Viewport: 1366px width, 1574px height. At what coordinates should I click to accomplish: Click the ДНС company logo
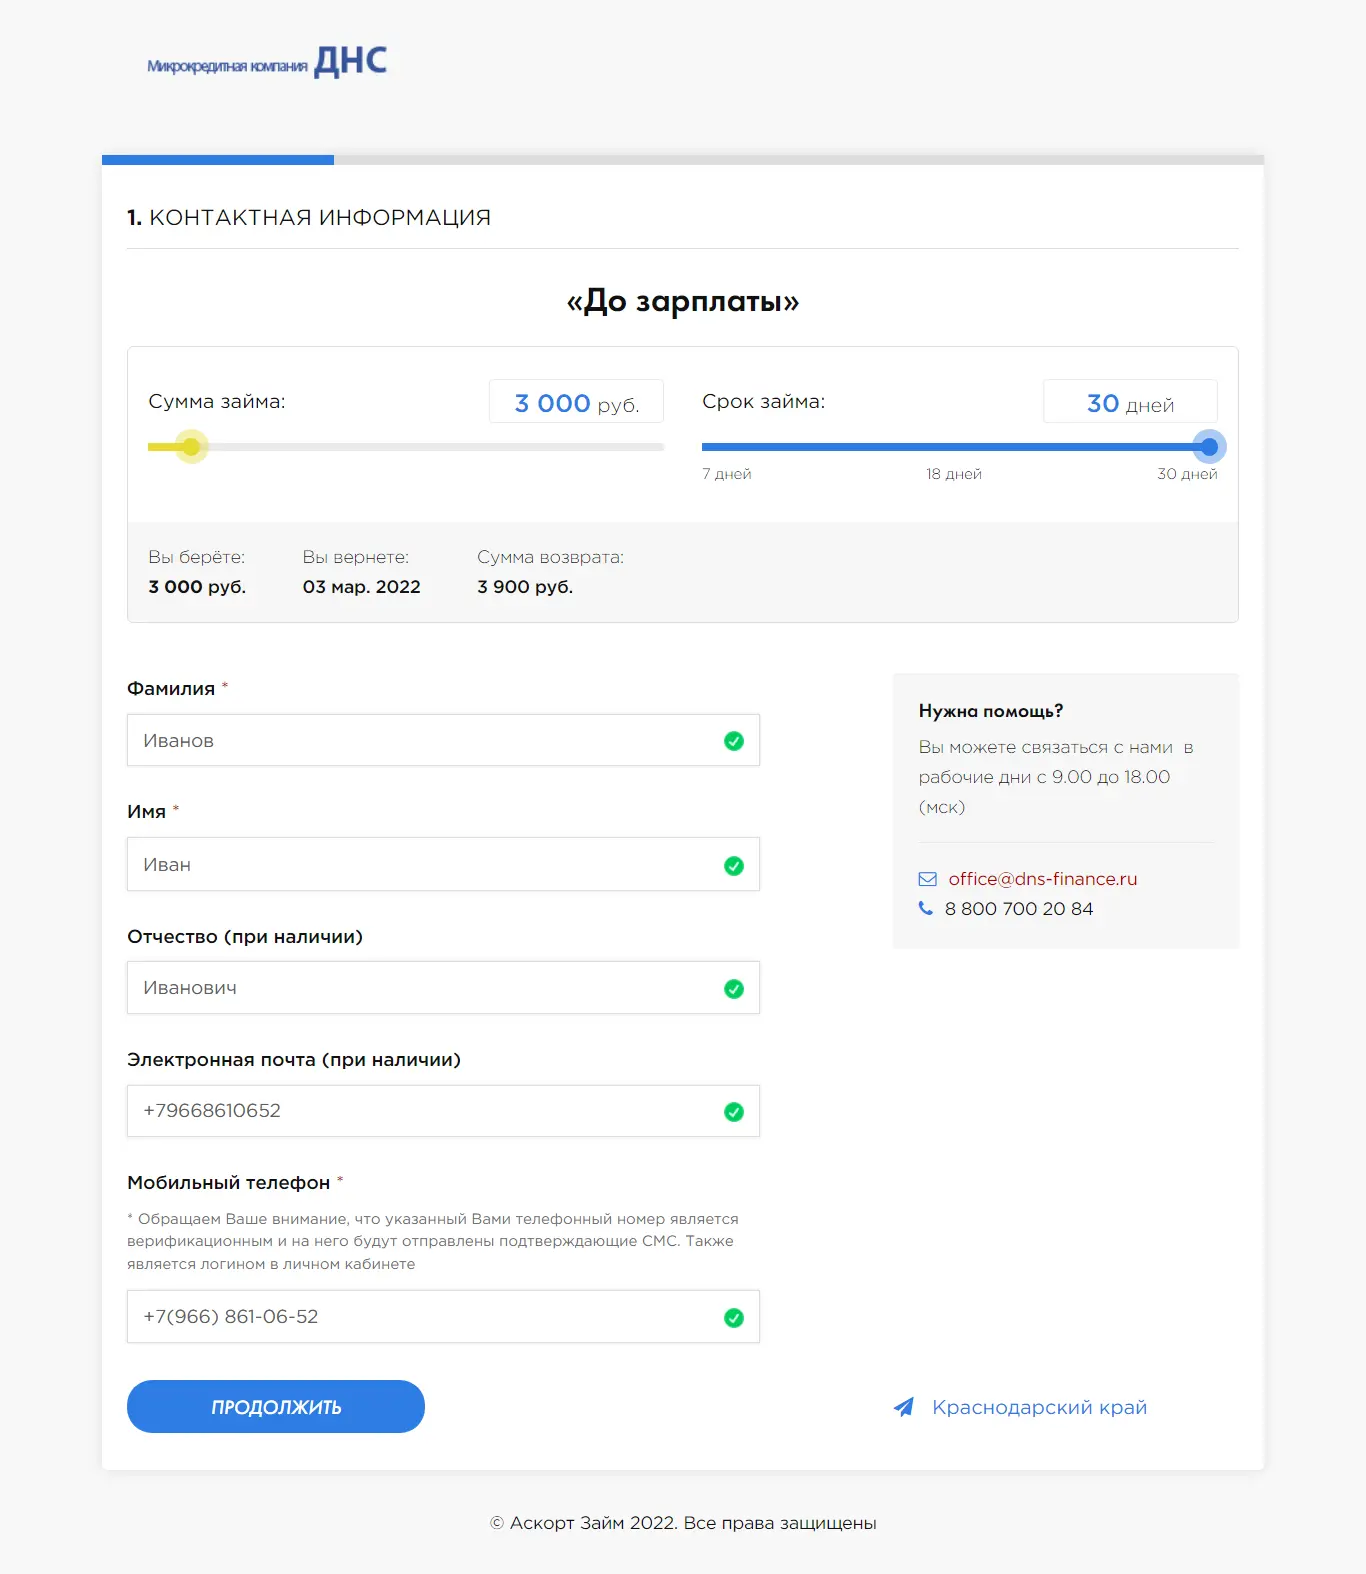point(267,62)
